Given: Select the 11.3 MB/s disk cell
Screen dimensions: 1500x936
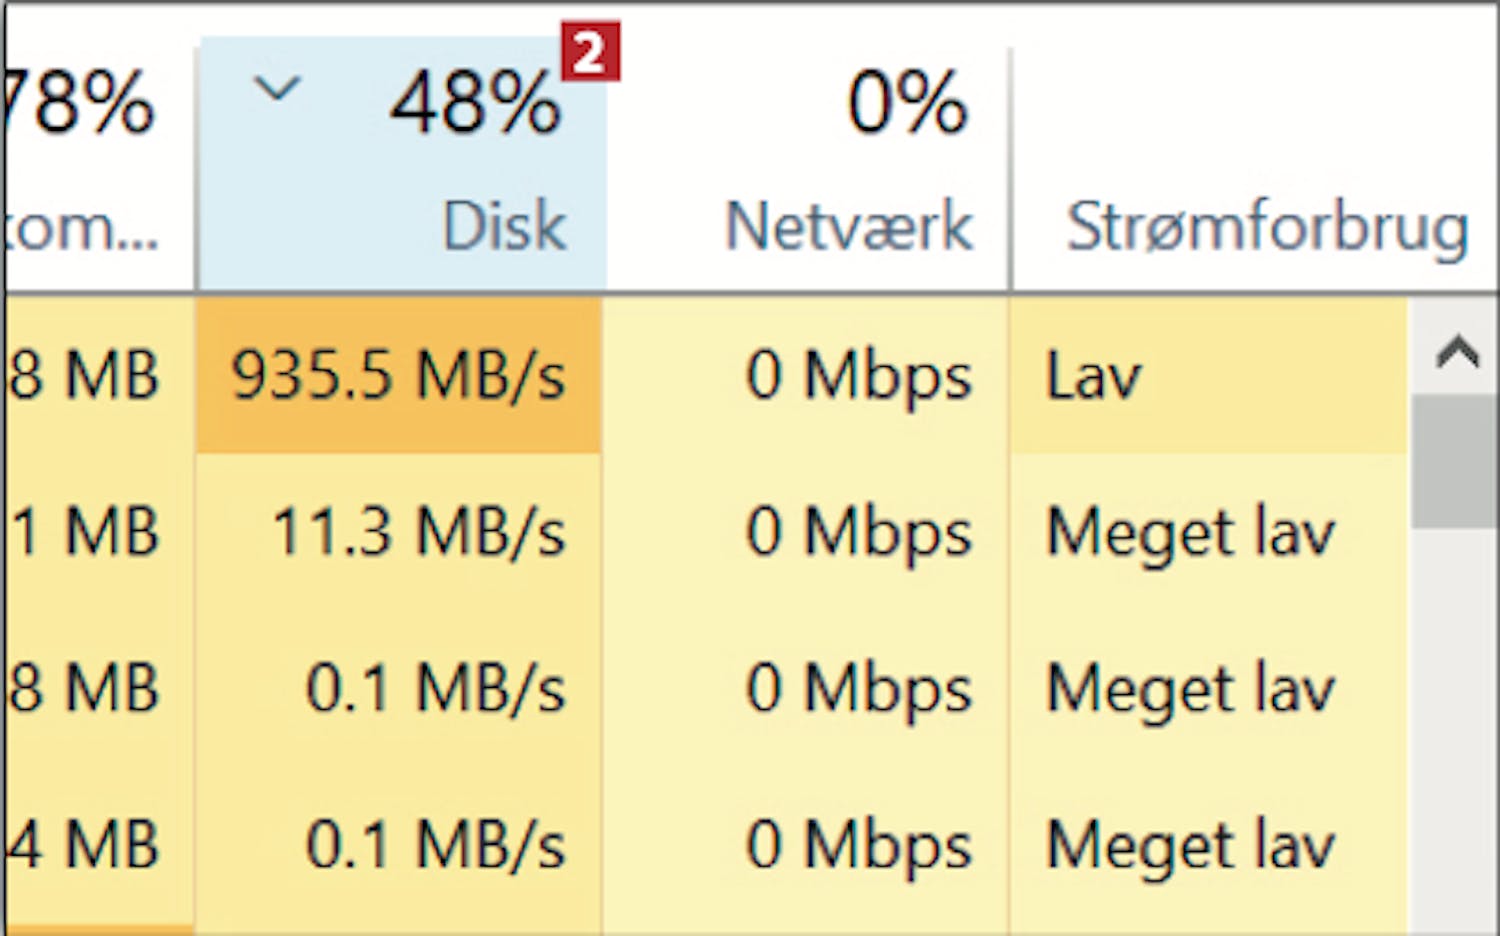Looking at the screenshot, I should [418, 531].
